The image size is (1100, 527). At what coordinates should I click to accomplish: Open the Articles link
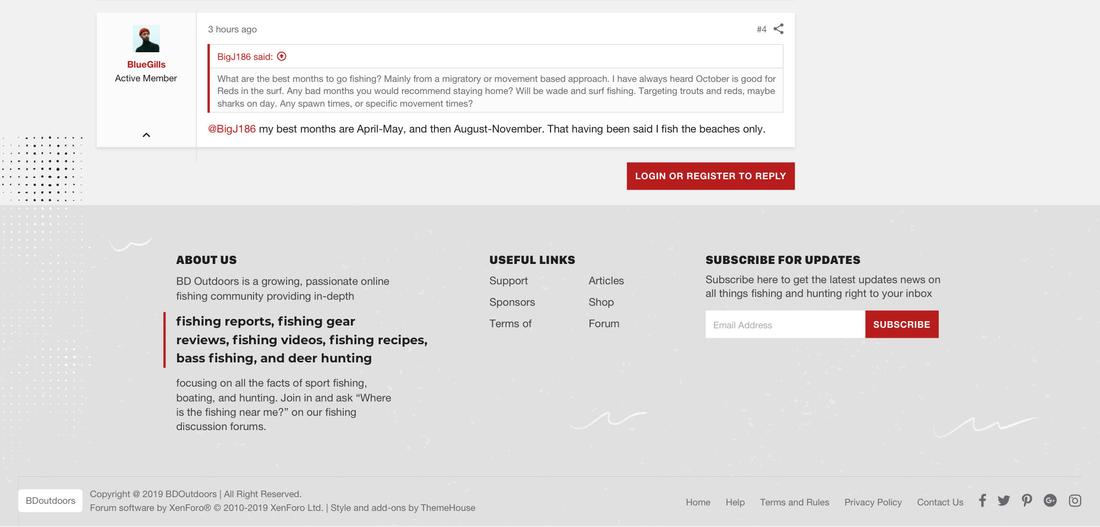(606, 281)
